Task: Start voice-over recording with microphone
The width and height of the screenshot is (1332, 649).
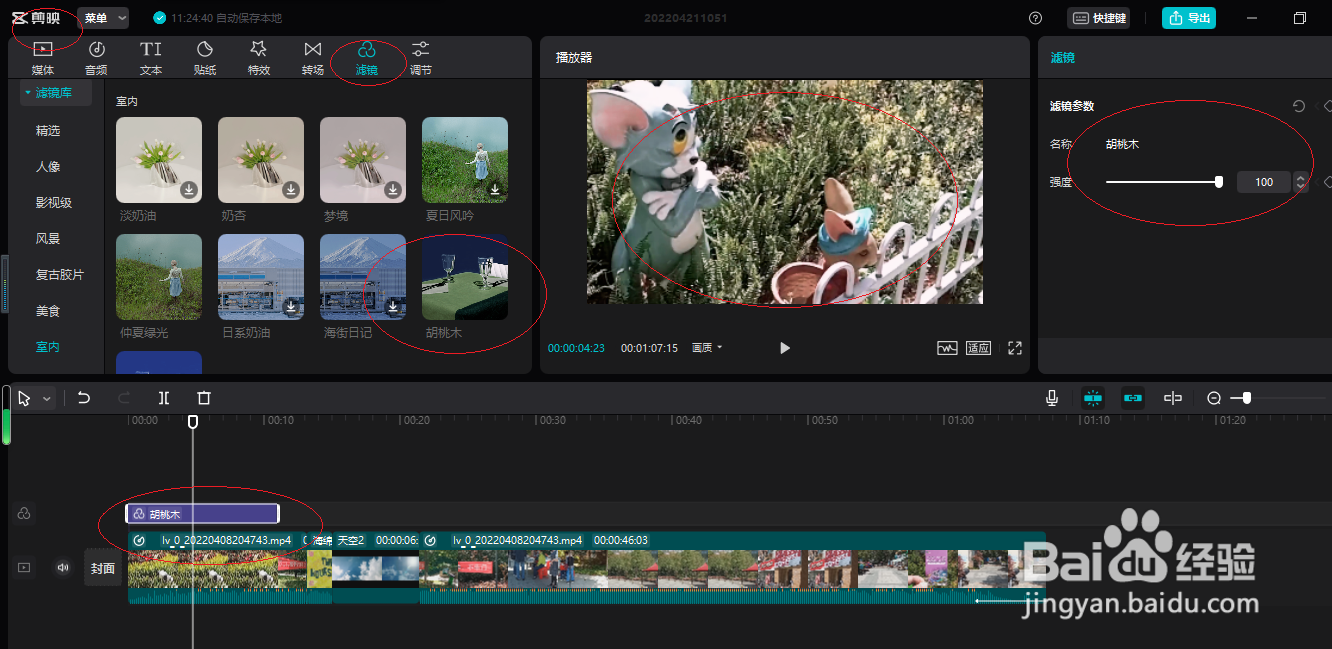Action: tap(1052, 398)
